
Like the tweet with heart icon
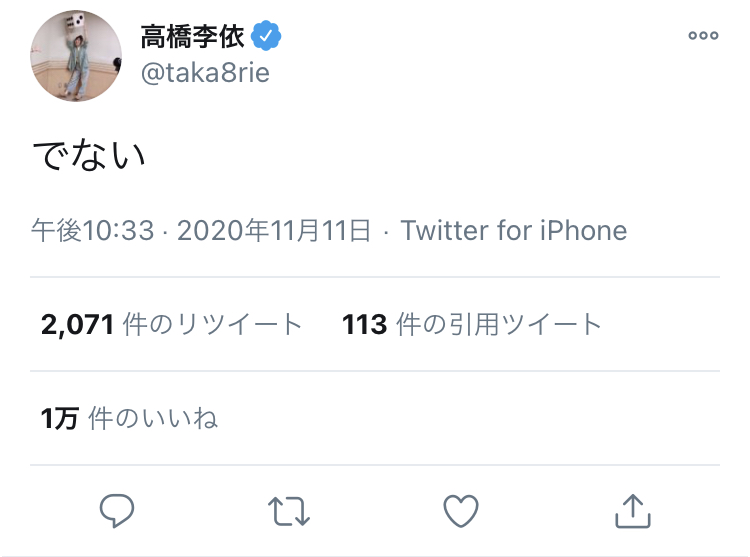pyautogui.click(x=460, y=511)
